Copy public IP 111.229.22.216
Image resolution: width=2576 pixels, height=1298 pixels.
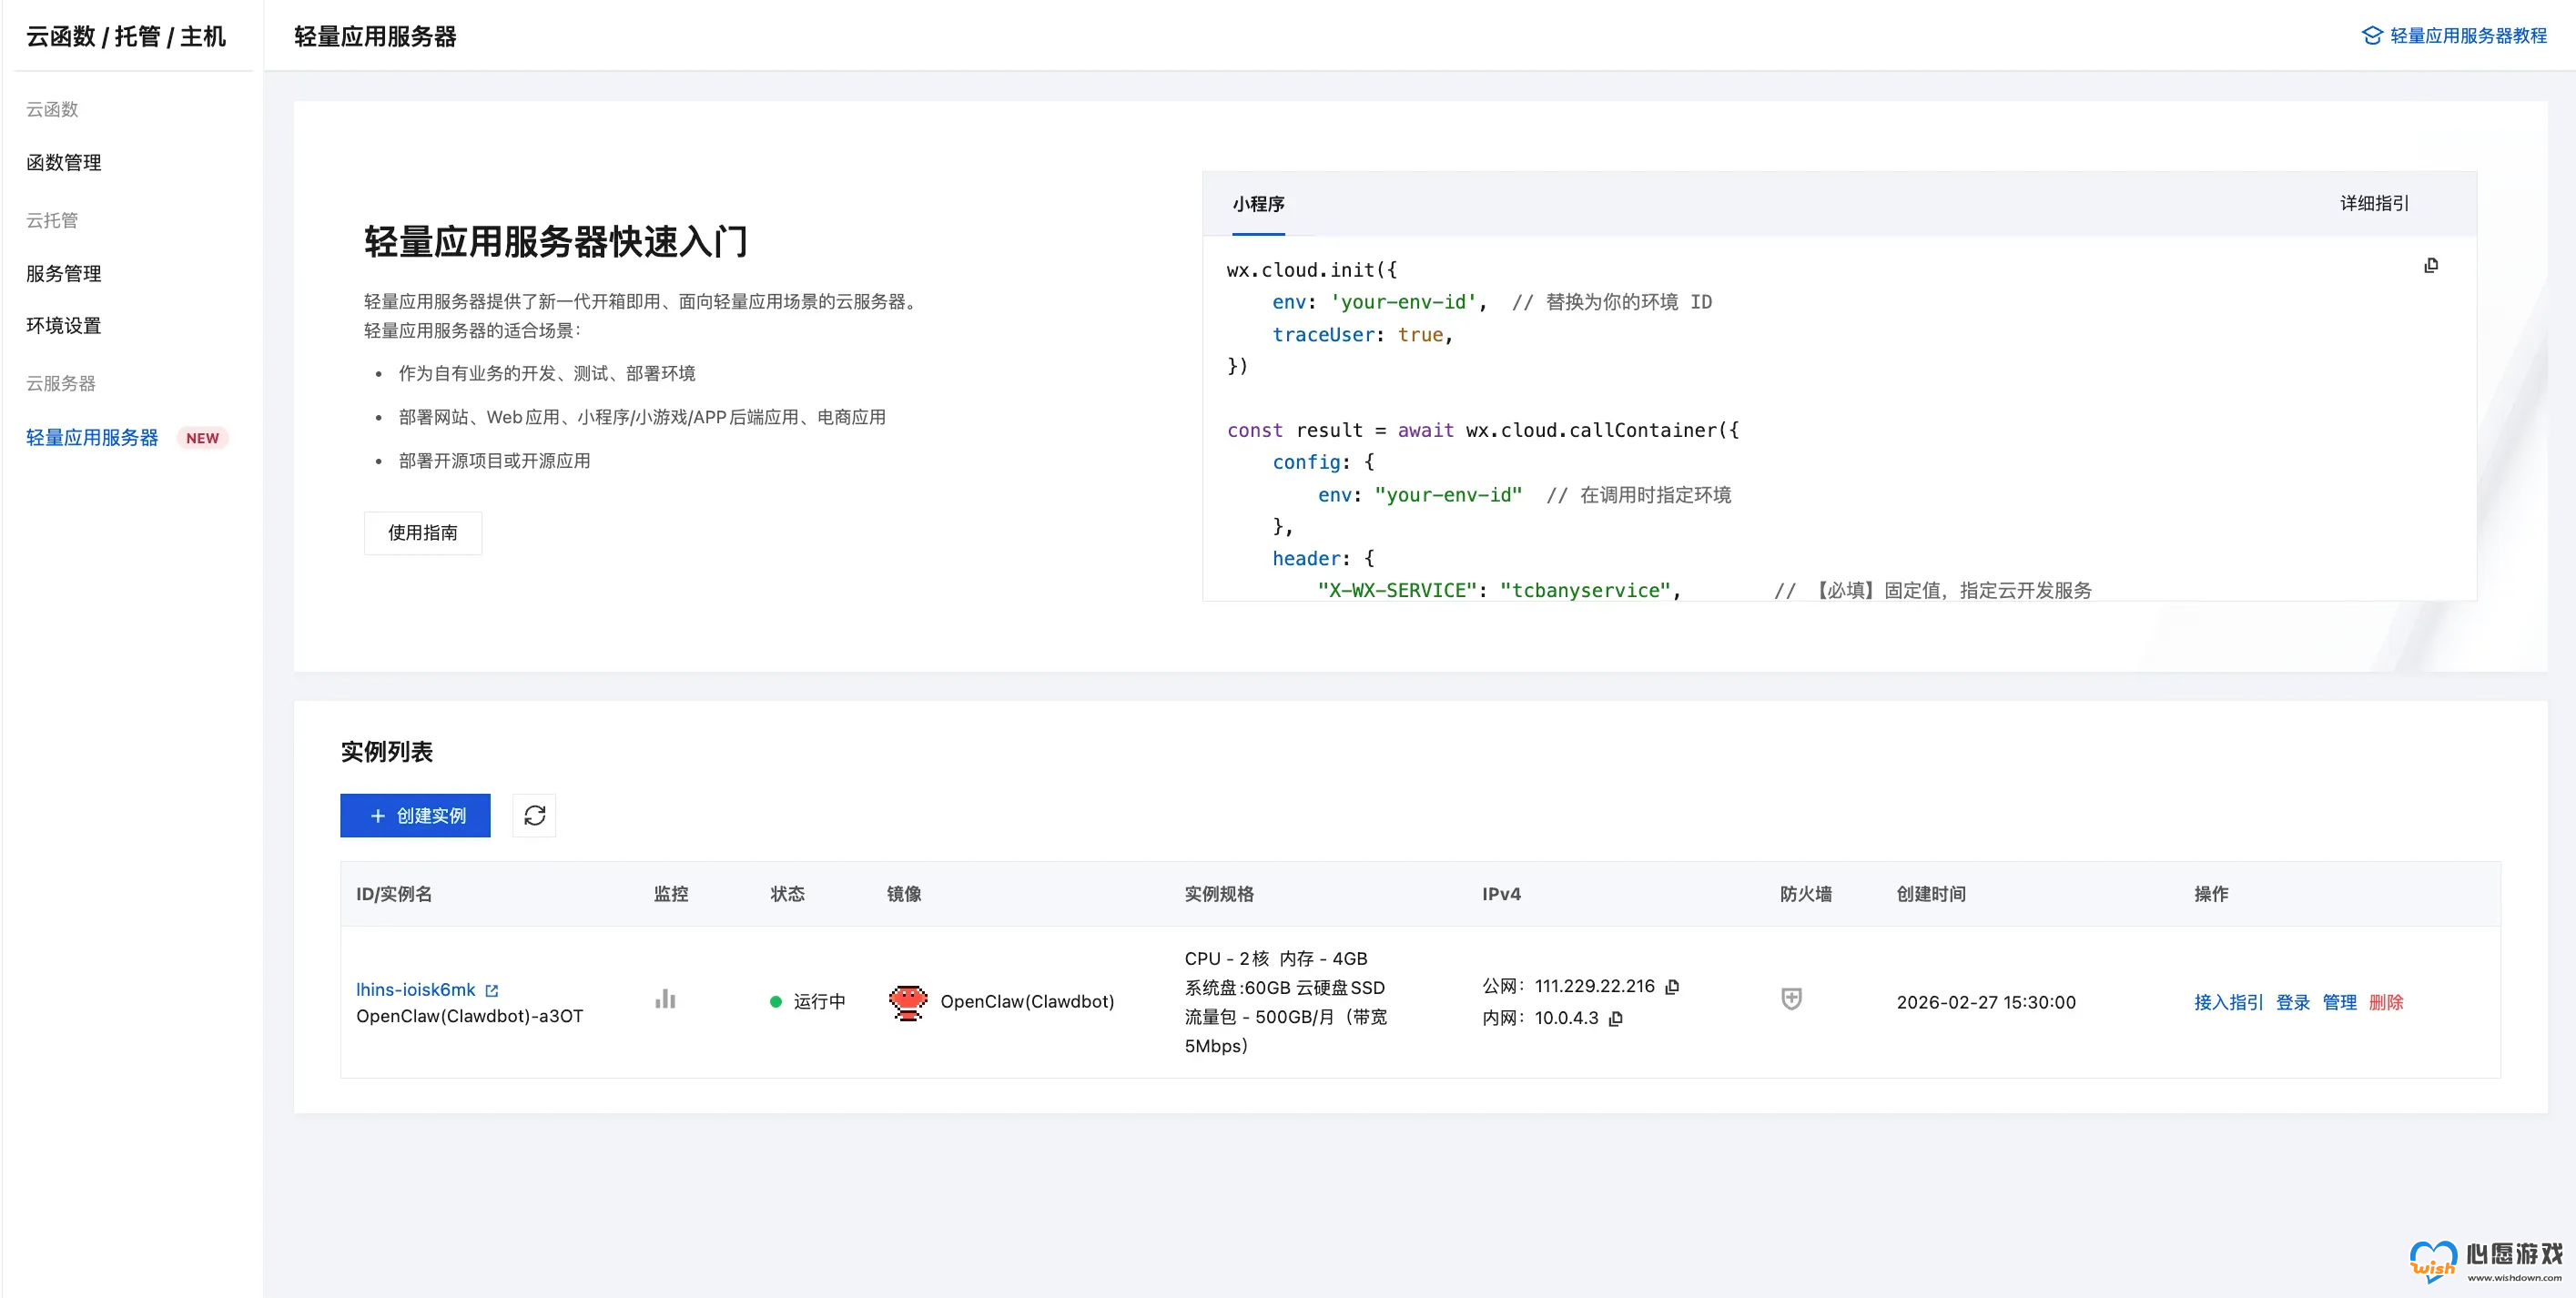[1672, 986]
